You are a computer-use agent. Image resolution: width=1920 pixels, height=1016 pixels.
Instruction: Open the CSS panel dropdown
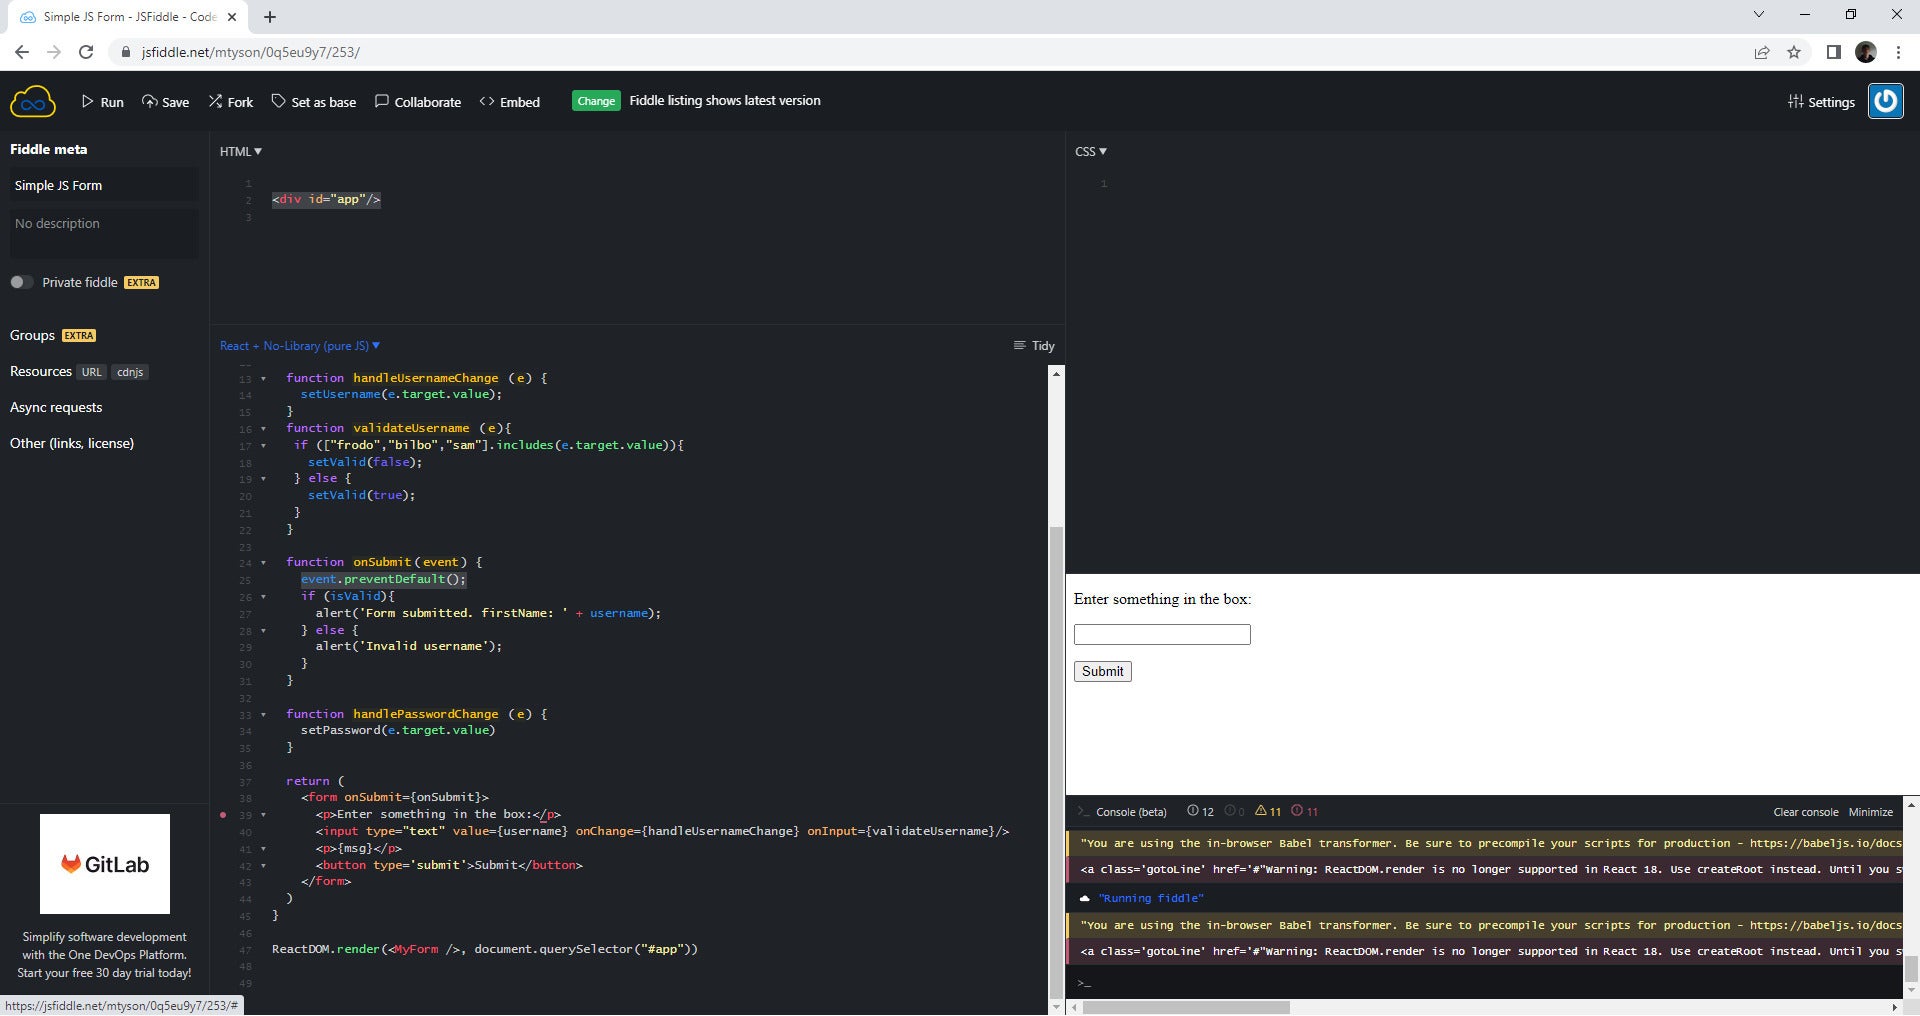point(1091,151)
